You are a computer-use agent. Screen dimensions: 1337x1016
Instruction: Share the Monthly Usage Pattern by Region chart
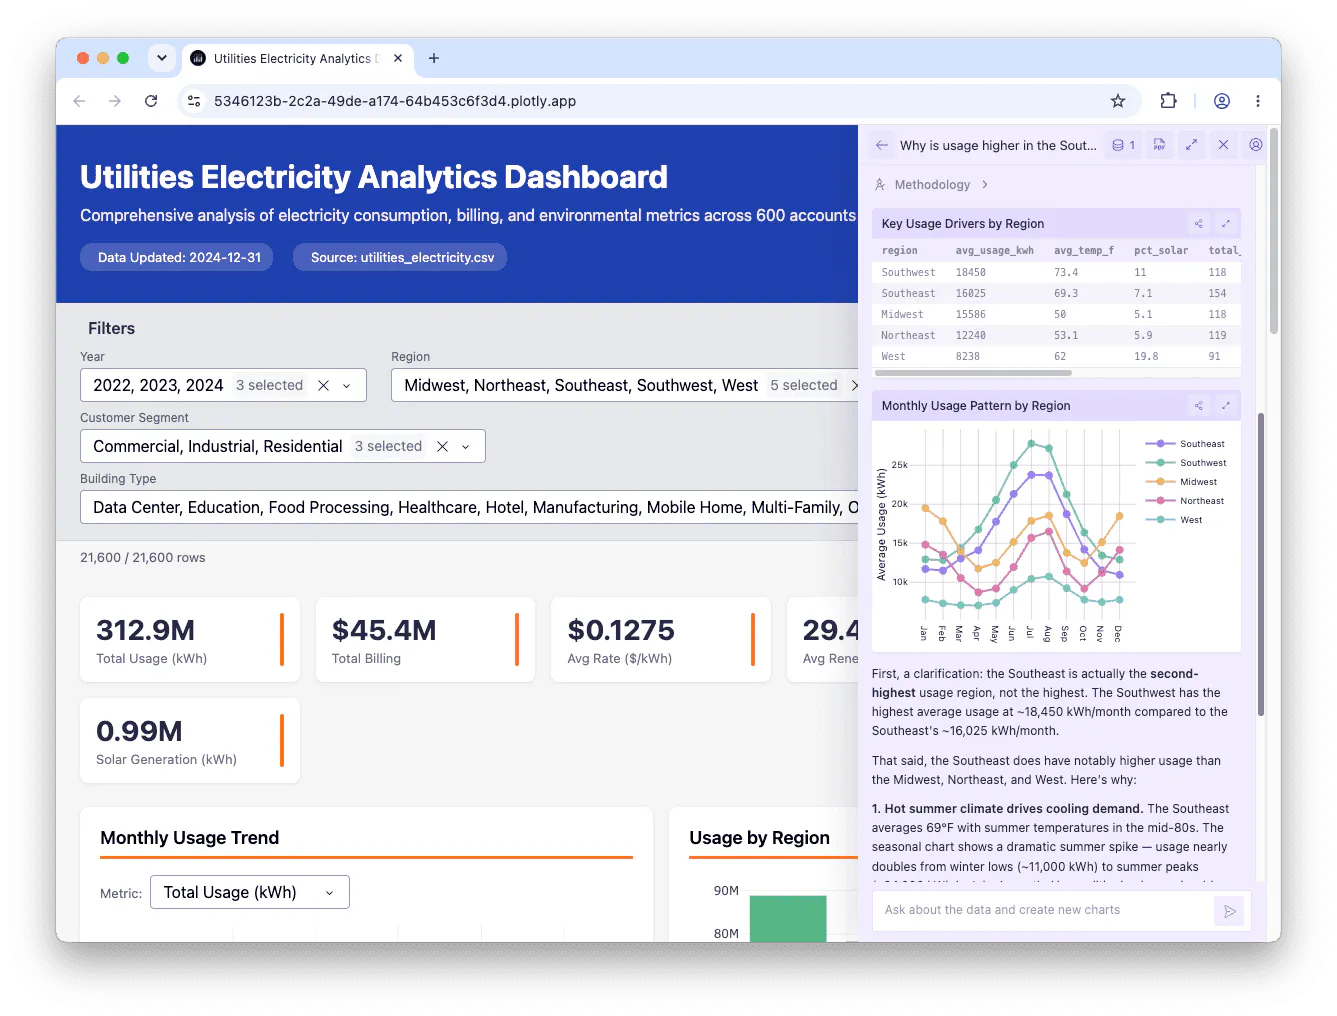(1198, 405)
